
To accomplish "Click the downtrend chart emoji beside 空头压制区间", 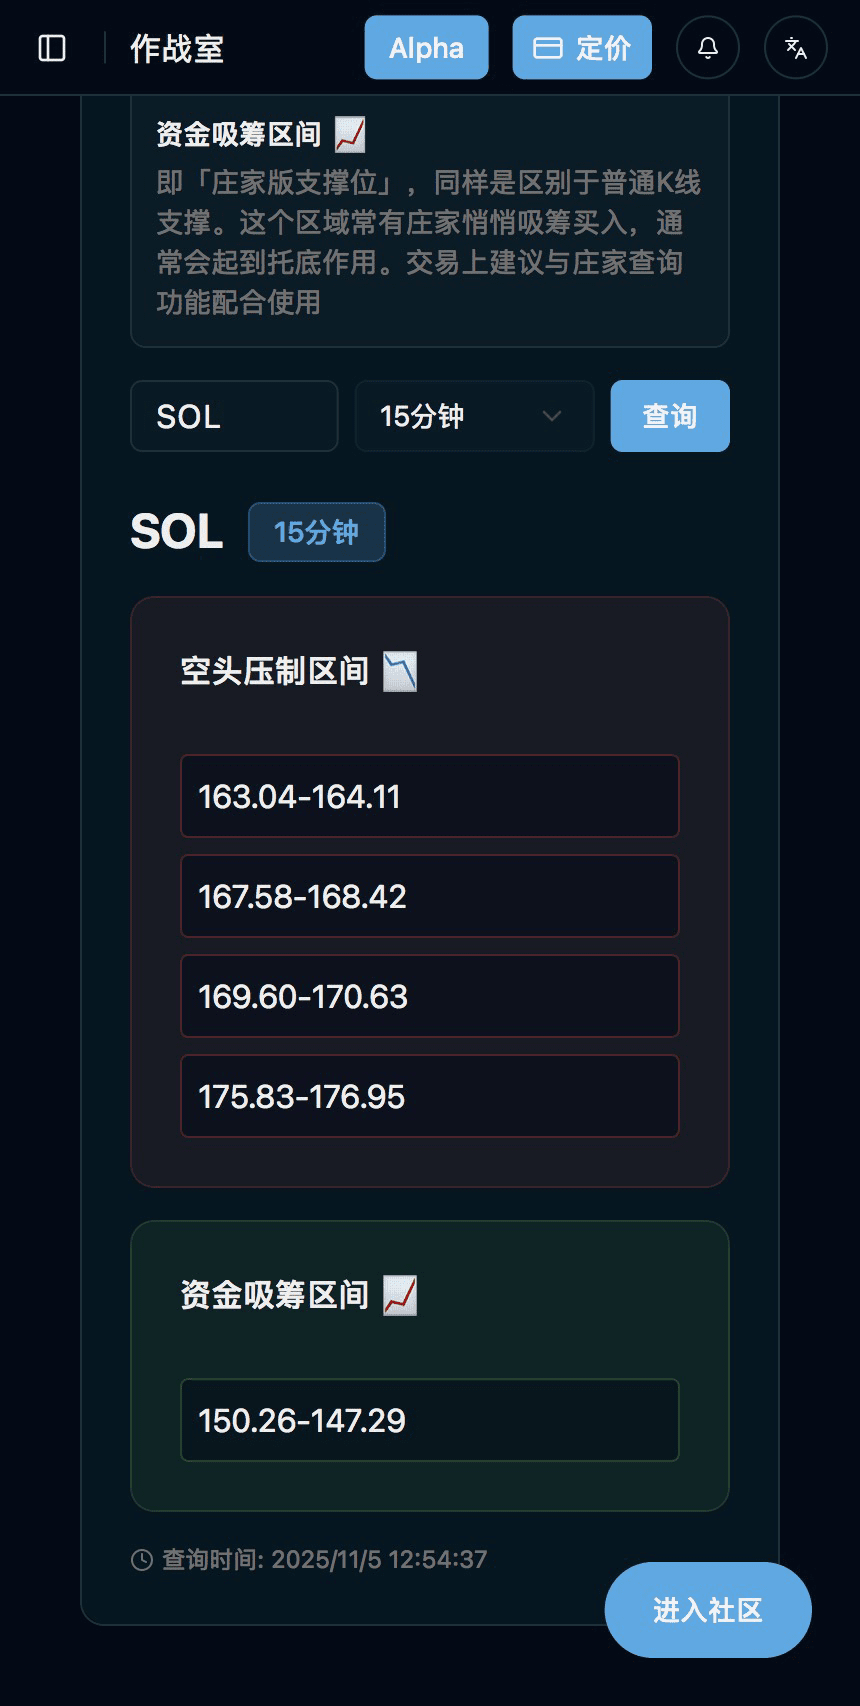I will (x=400, y=672).
